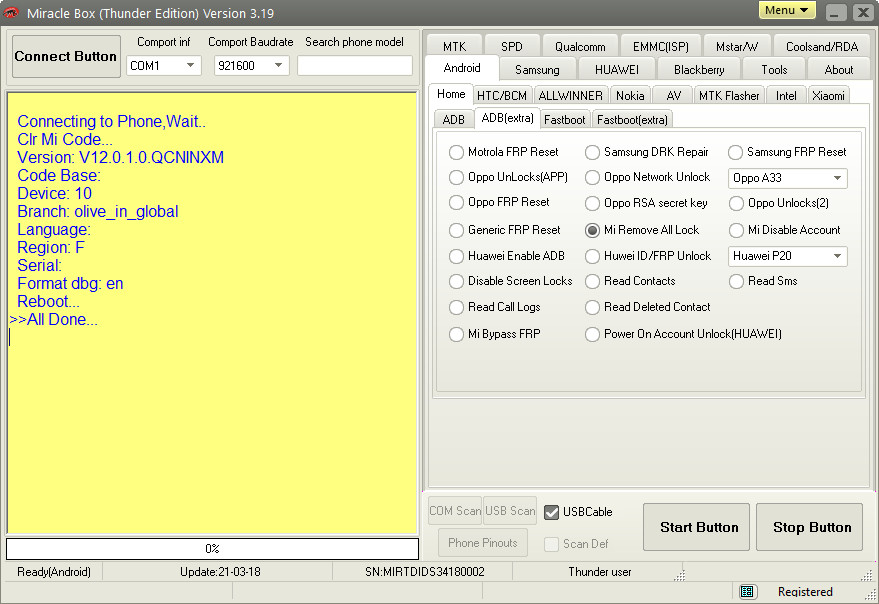Viewport: 879px width, 604px height.
Task: Select the Xiaomi sub-tab
Action: [x=828, y=96]
